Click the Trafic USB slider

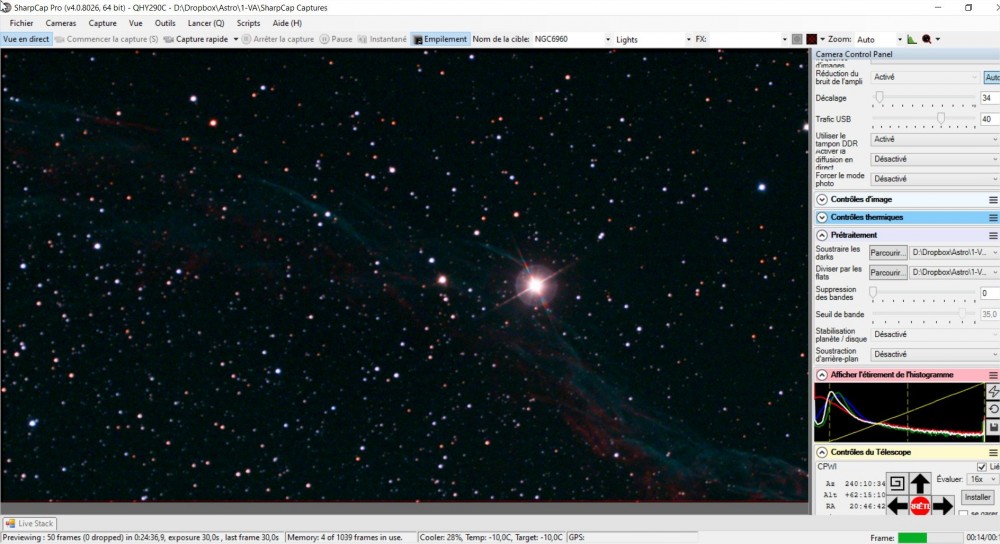click(924, 119)
